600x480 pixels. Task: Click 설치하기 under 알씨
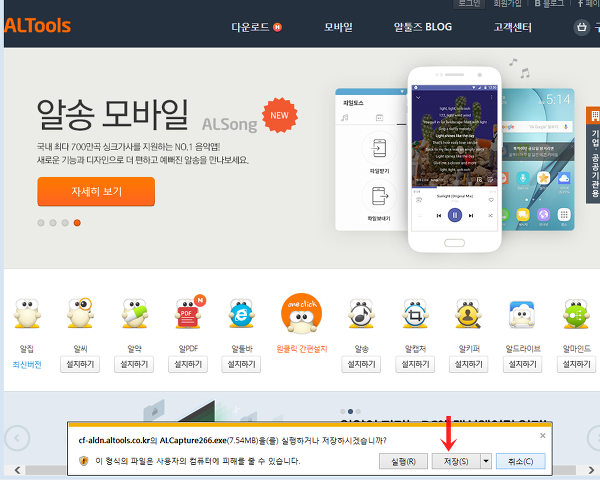80,364
